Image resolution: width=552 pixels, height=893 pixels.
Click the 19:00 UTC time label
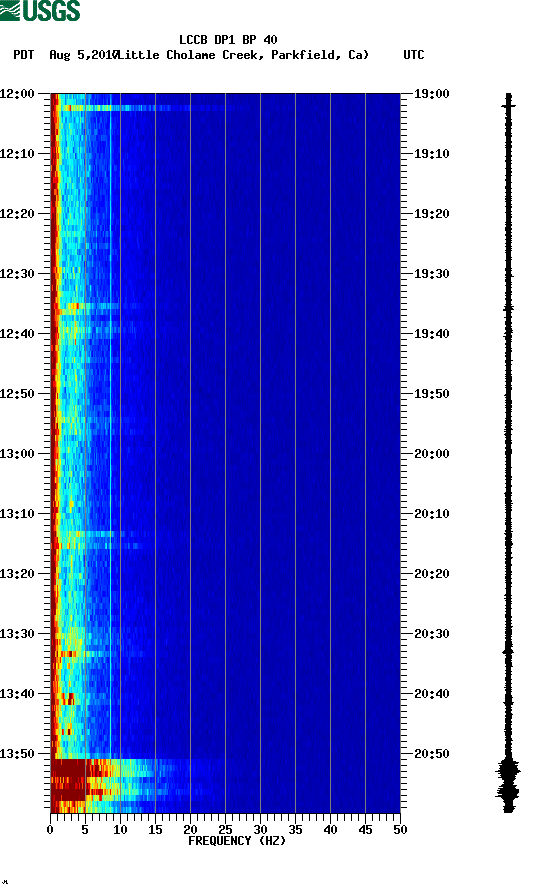431,93
